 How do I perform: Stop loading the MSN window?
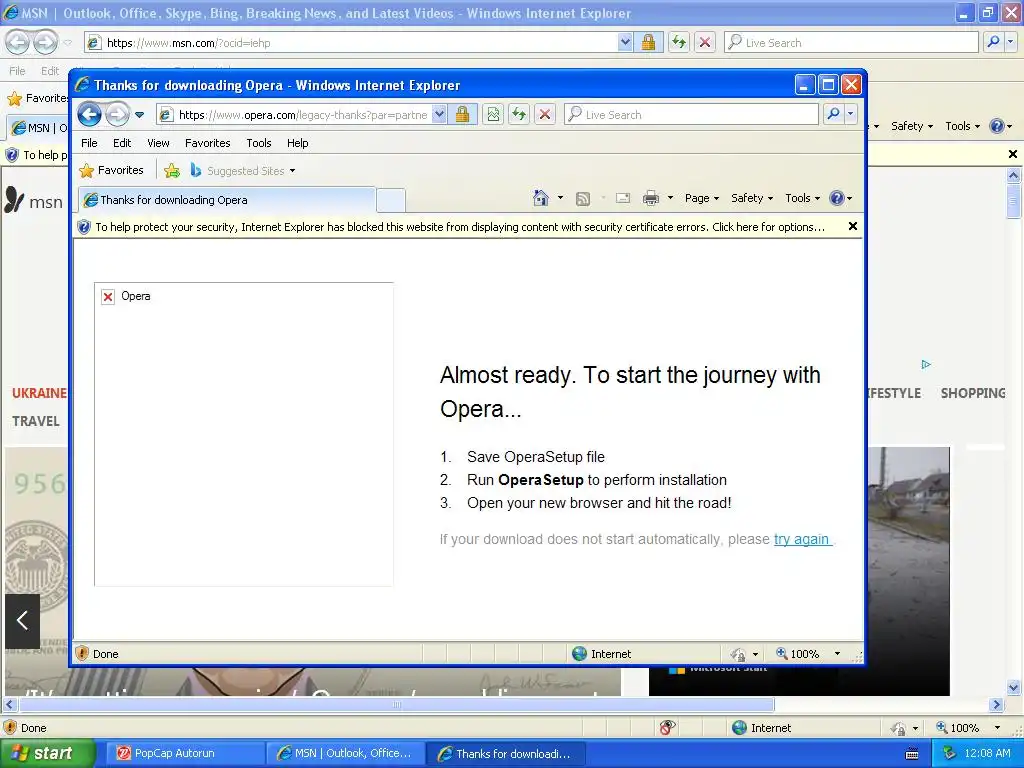pyautogui.click(x=705, y=42)
